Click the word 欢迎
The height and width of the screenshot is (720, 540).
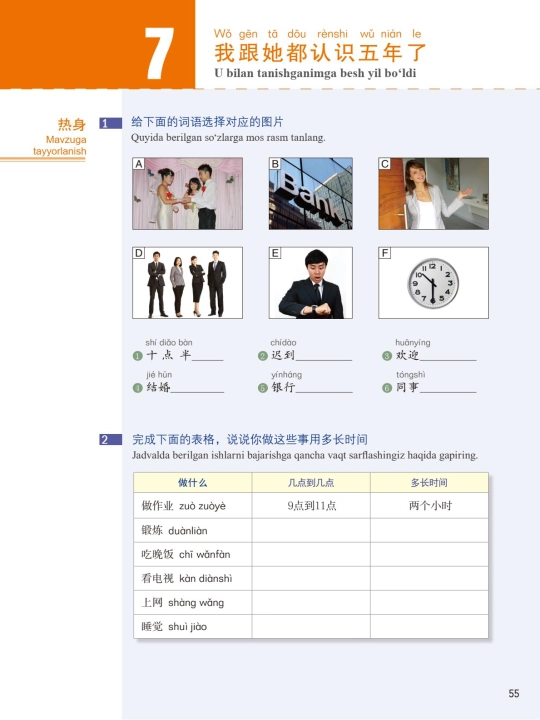408,355
